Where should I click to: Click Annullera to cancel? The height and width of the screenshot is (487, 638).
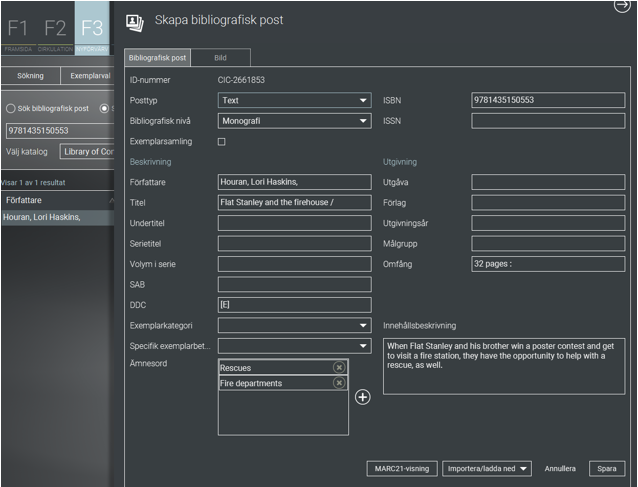coord(560,469)
